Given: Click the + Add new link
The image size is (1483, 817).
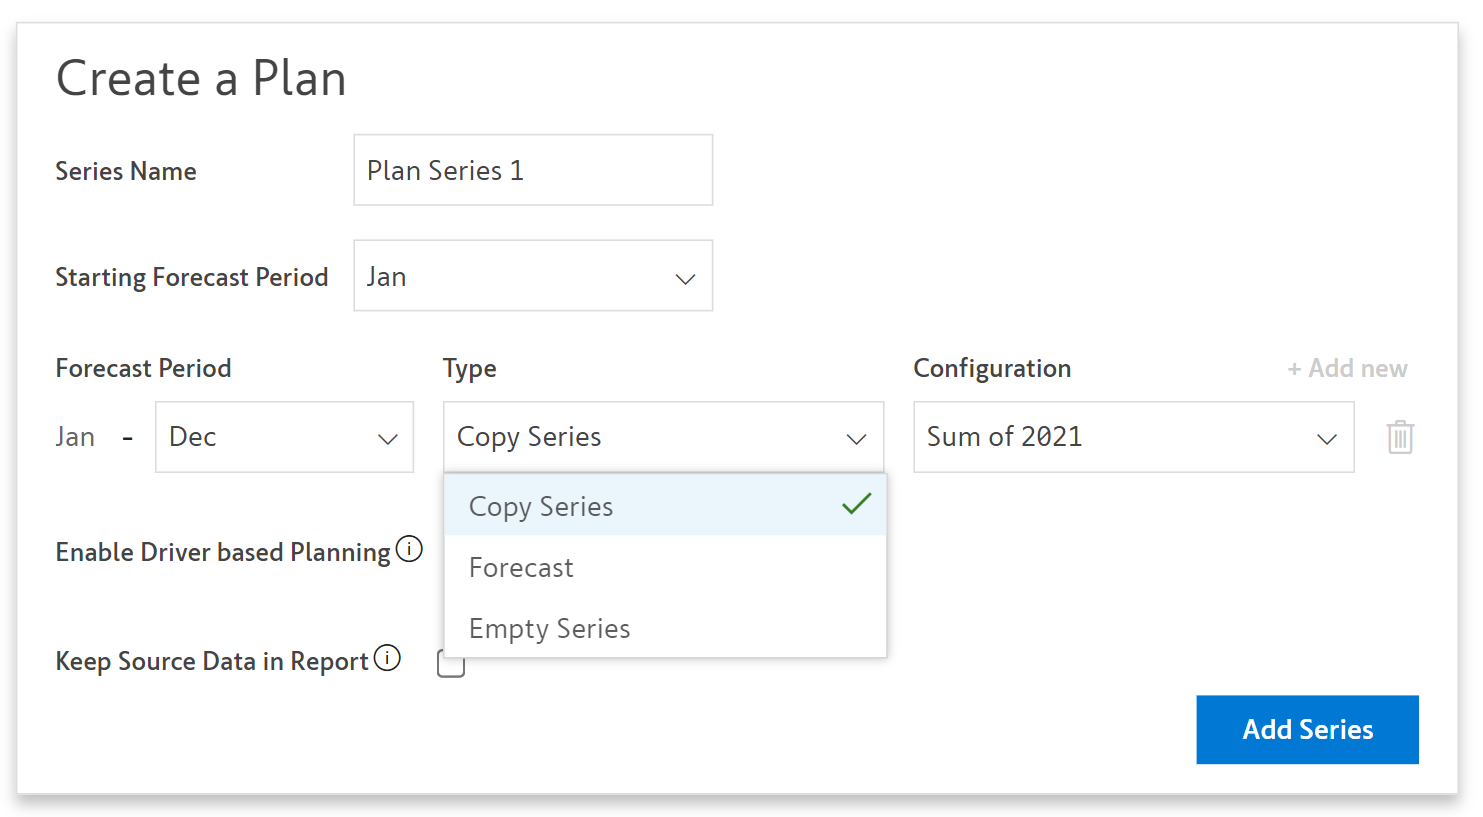Looking at the screenshot, I should 1347,369.
